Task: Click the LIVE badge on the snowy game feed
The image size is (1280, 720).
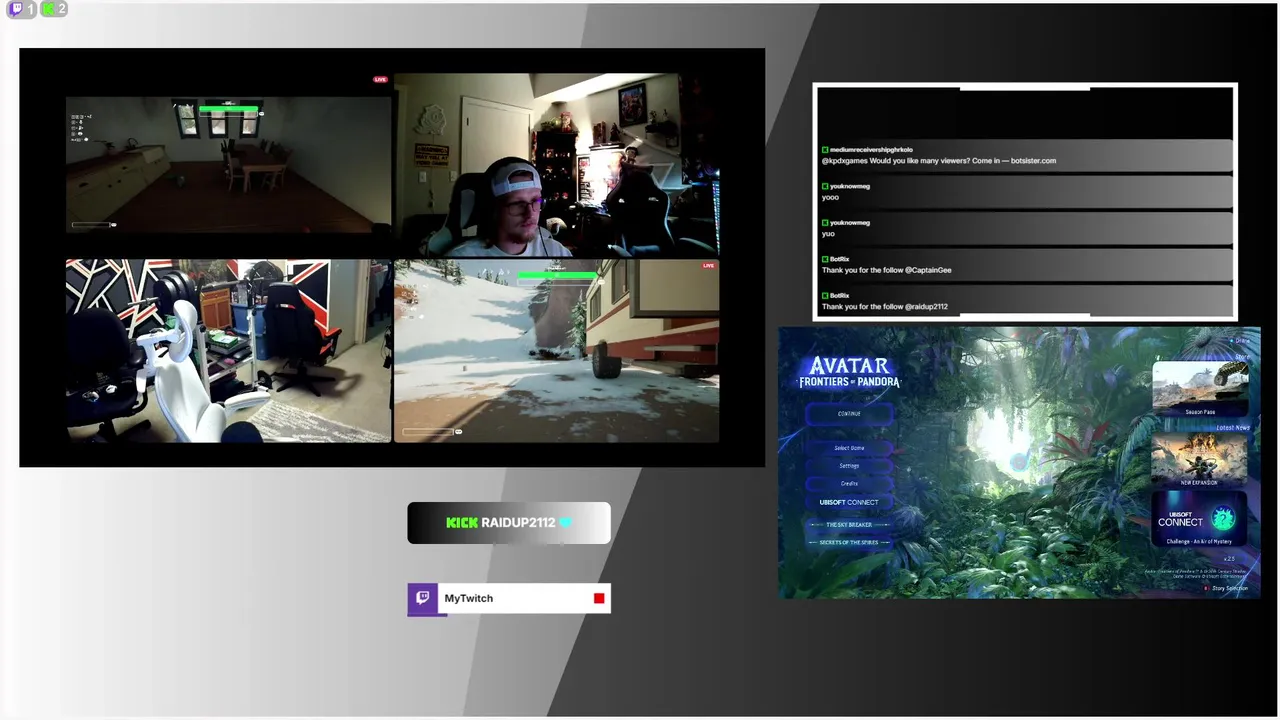Action: pos(709,266)
